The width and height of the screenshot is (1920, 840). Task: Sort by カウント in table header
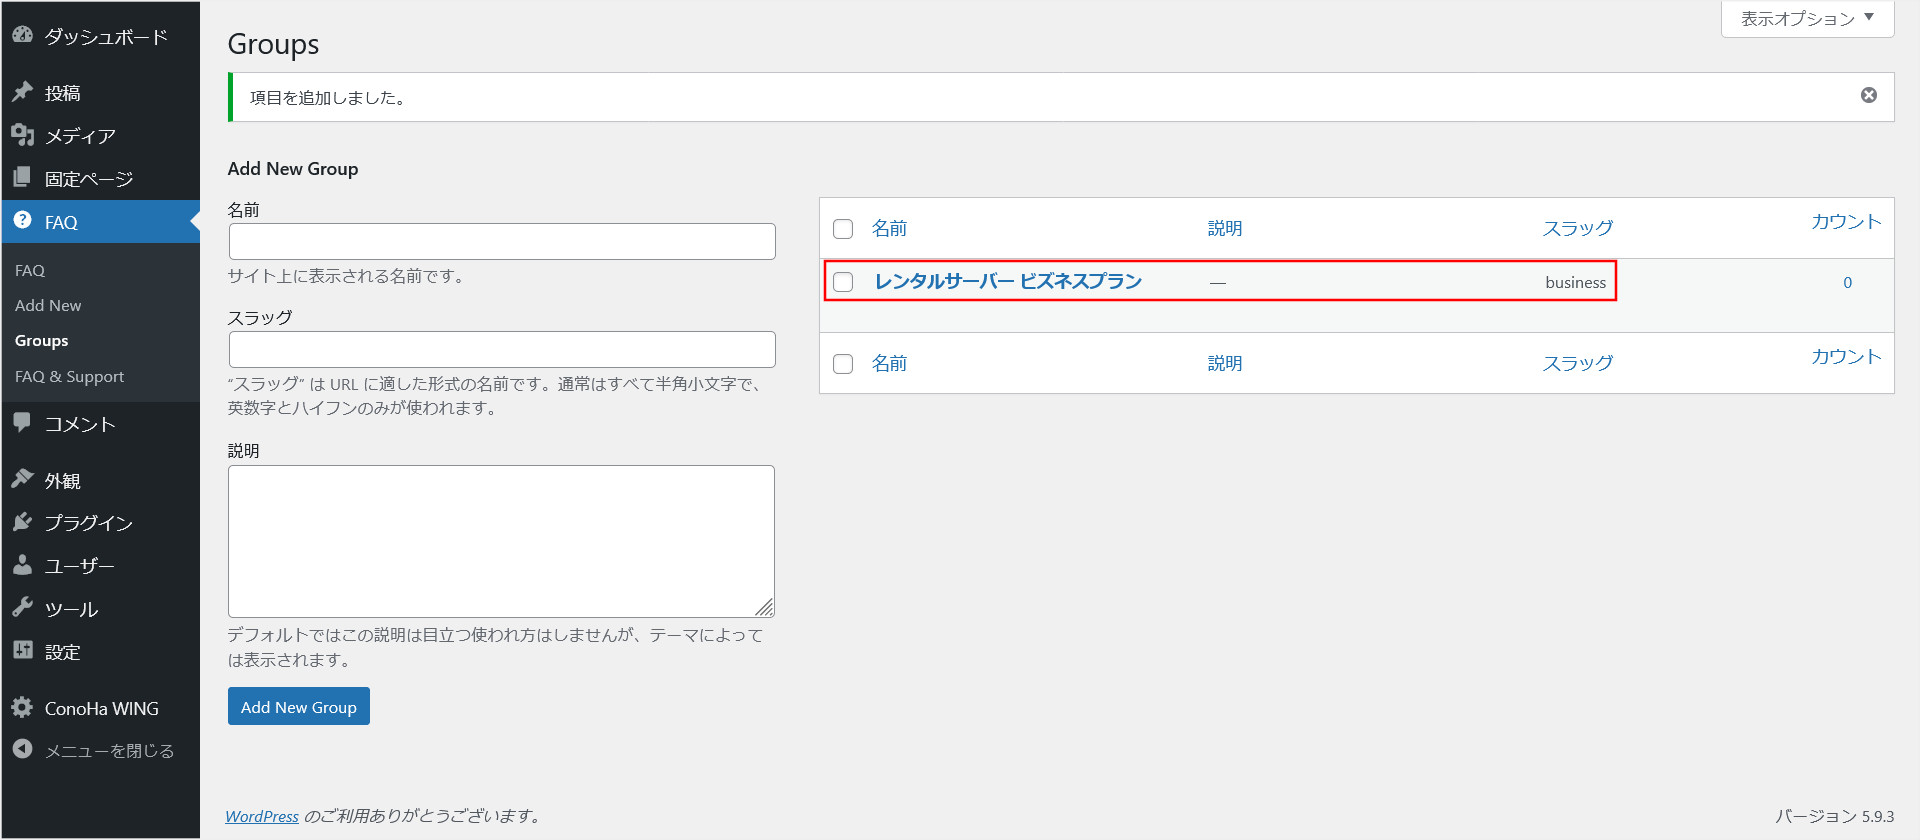(1846, 221)
